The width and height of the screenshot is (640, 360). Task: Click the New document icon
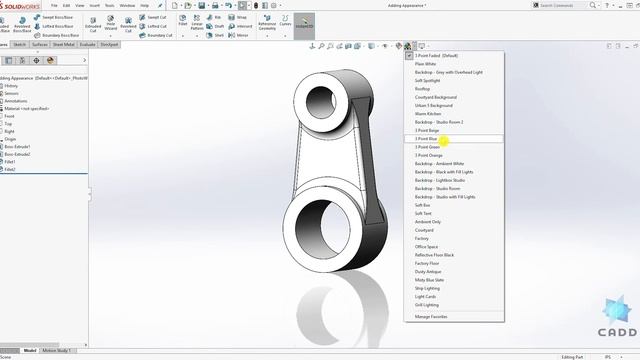[175, 6]
